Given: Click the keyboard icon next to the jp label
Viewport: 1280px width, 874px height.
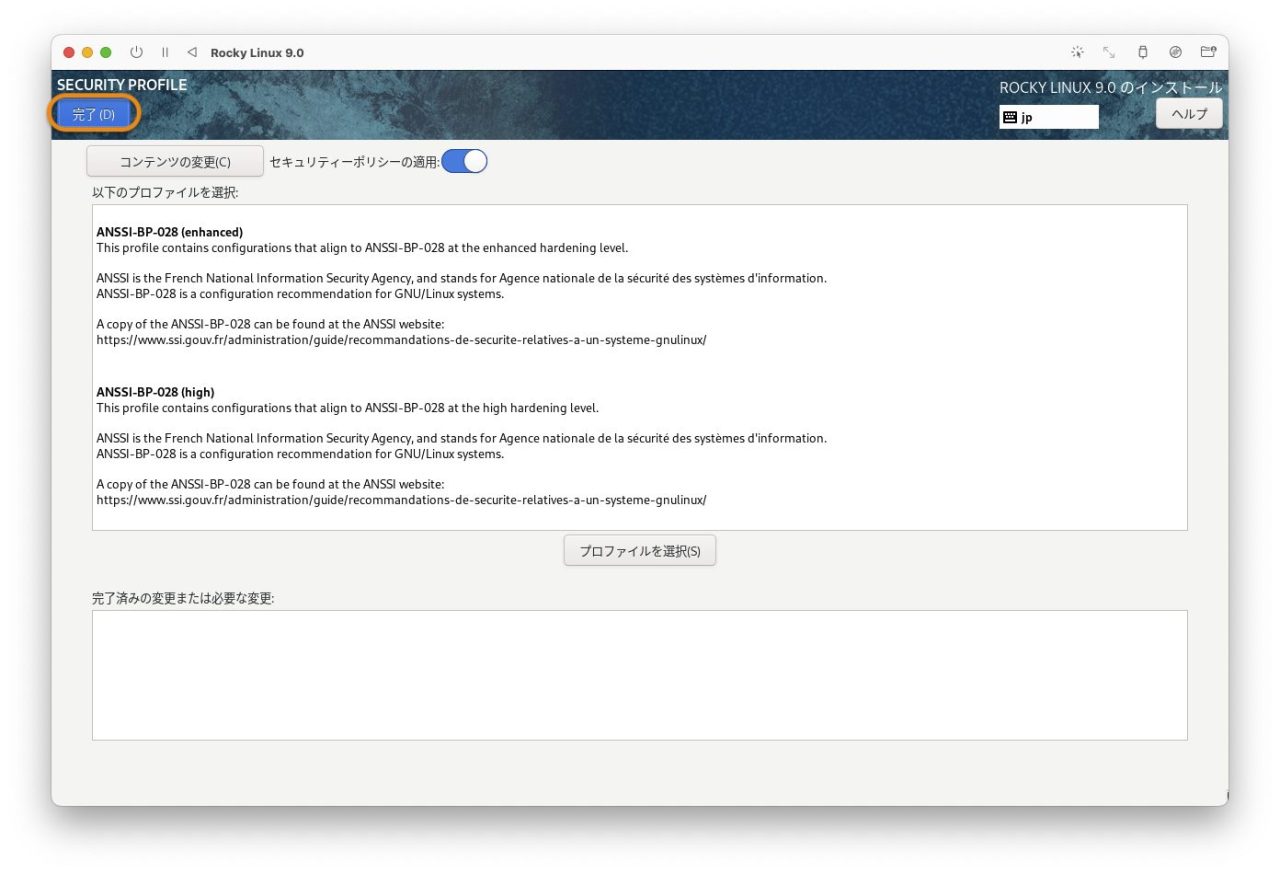Looking at the screenshot, I should [1011, 117].
